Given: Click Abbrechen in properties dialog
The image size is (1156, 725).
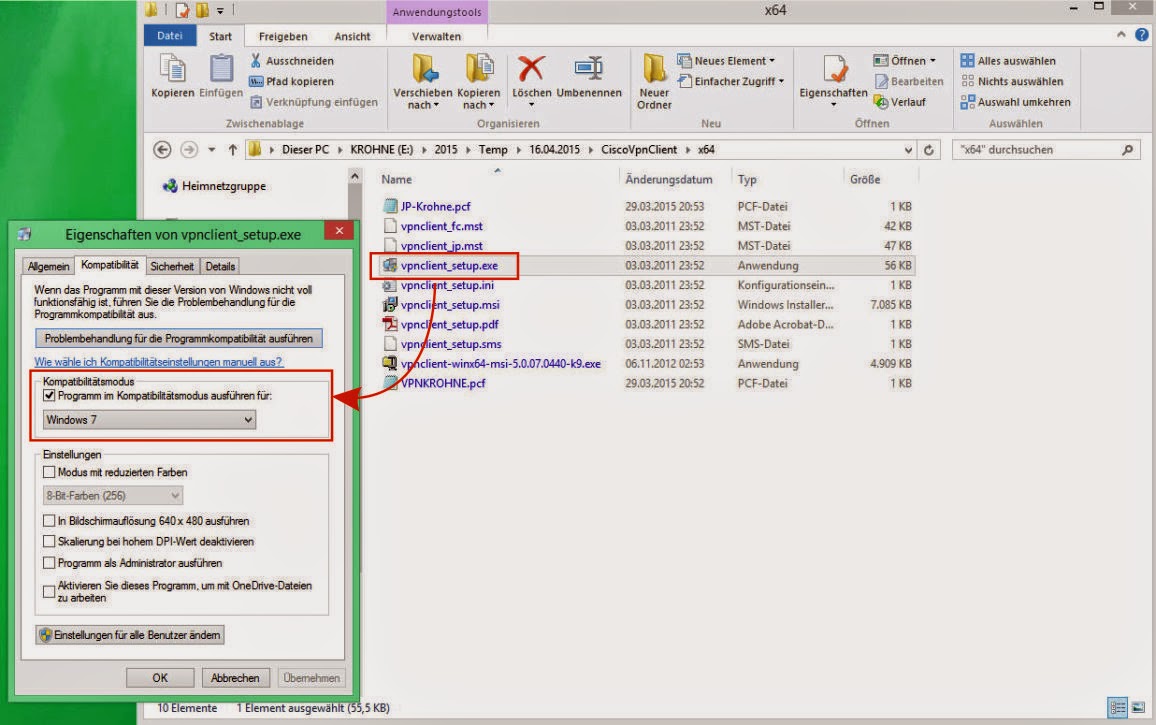Looking at the screenshot, I should pos(235,678).
